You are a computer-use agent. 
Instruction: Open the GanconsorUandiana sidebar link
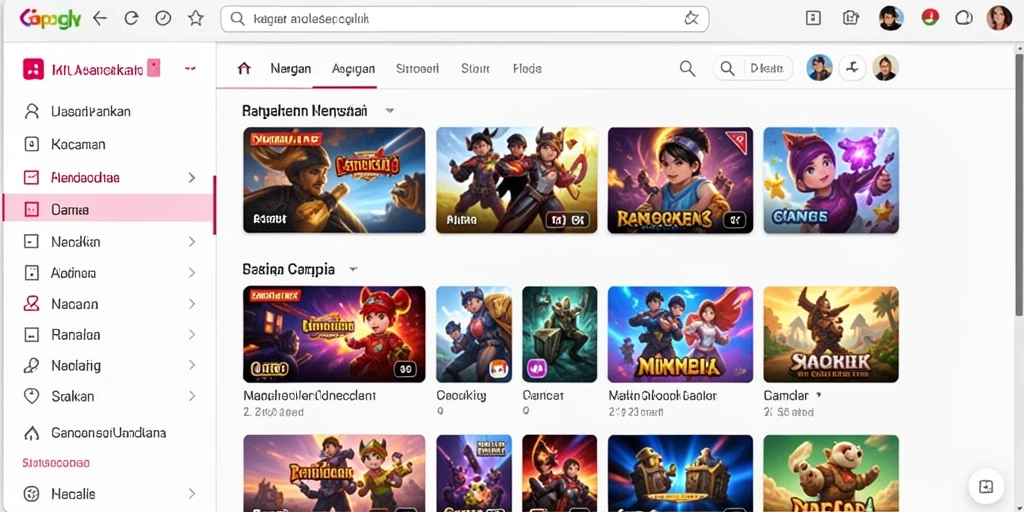click(108, 433)
